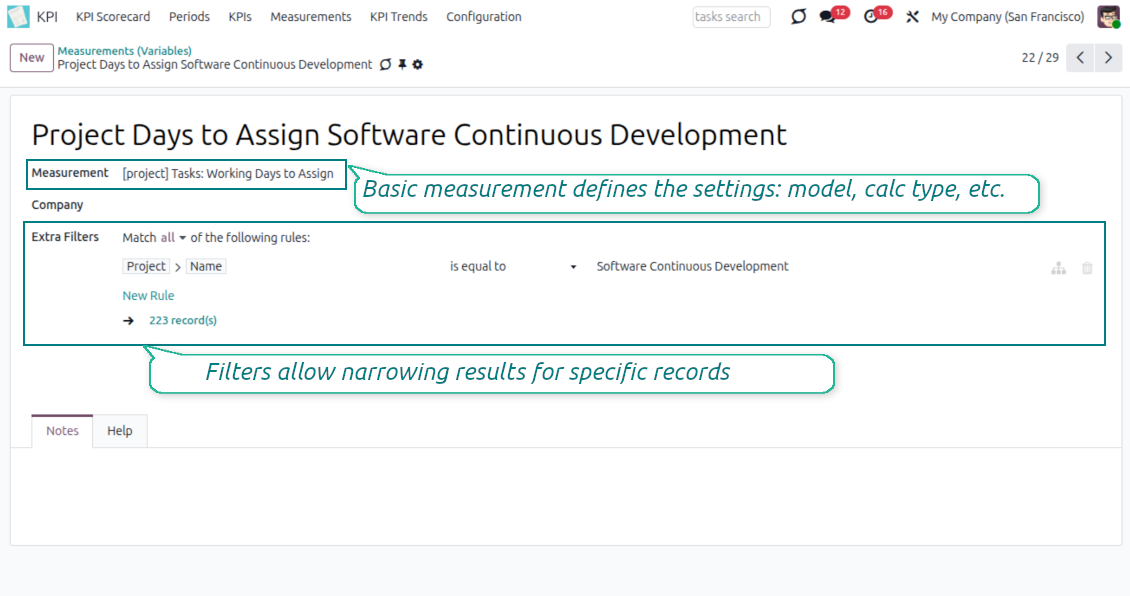The height and width of the screenshot is (596, 1130).
Task: Open the activities clock icon
Action: [x=870, y=17]
